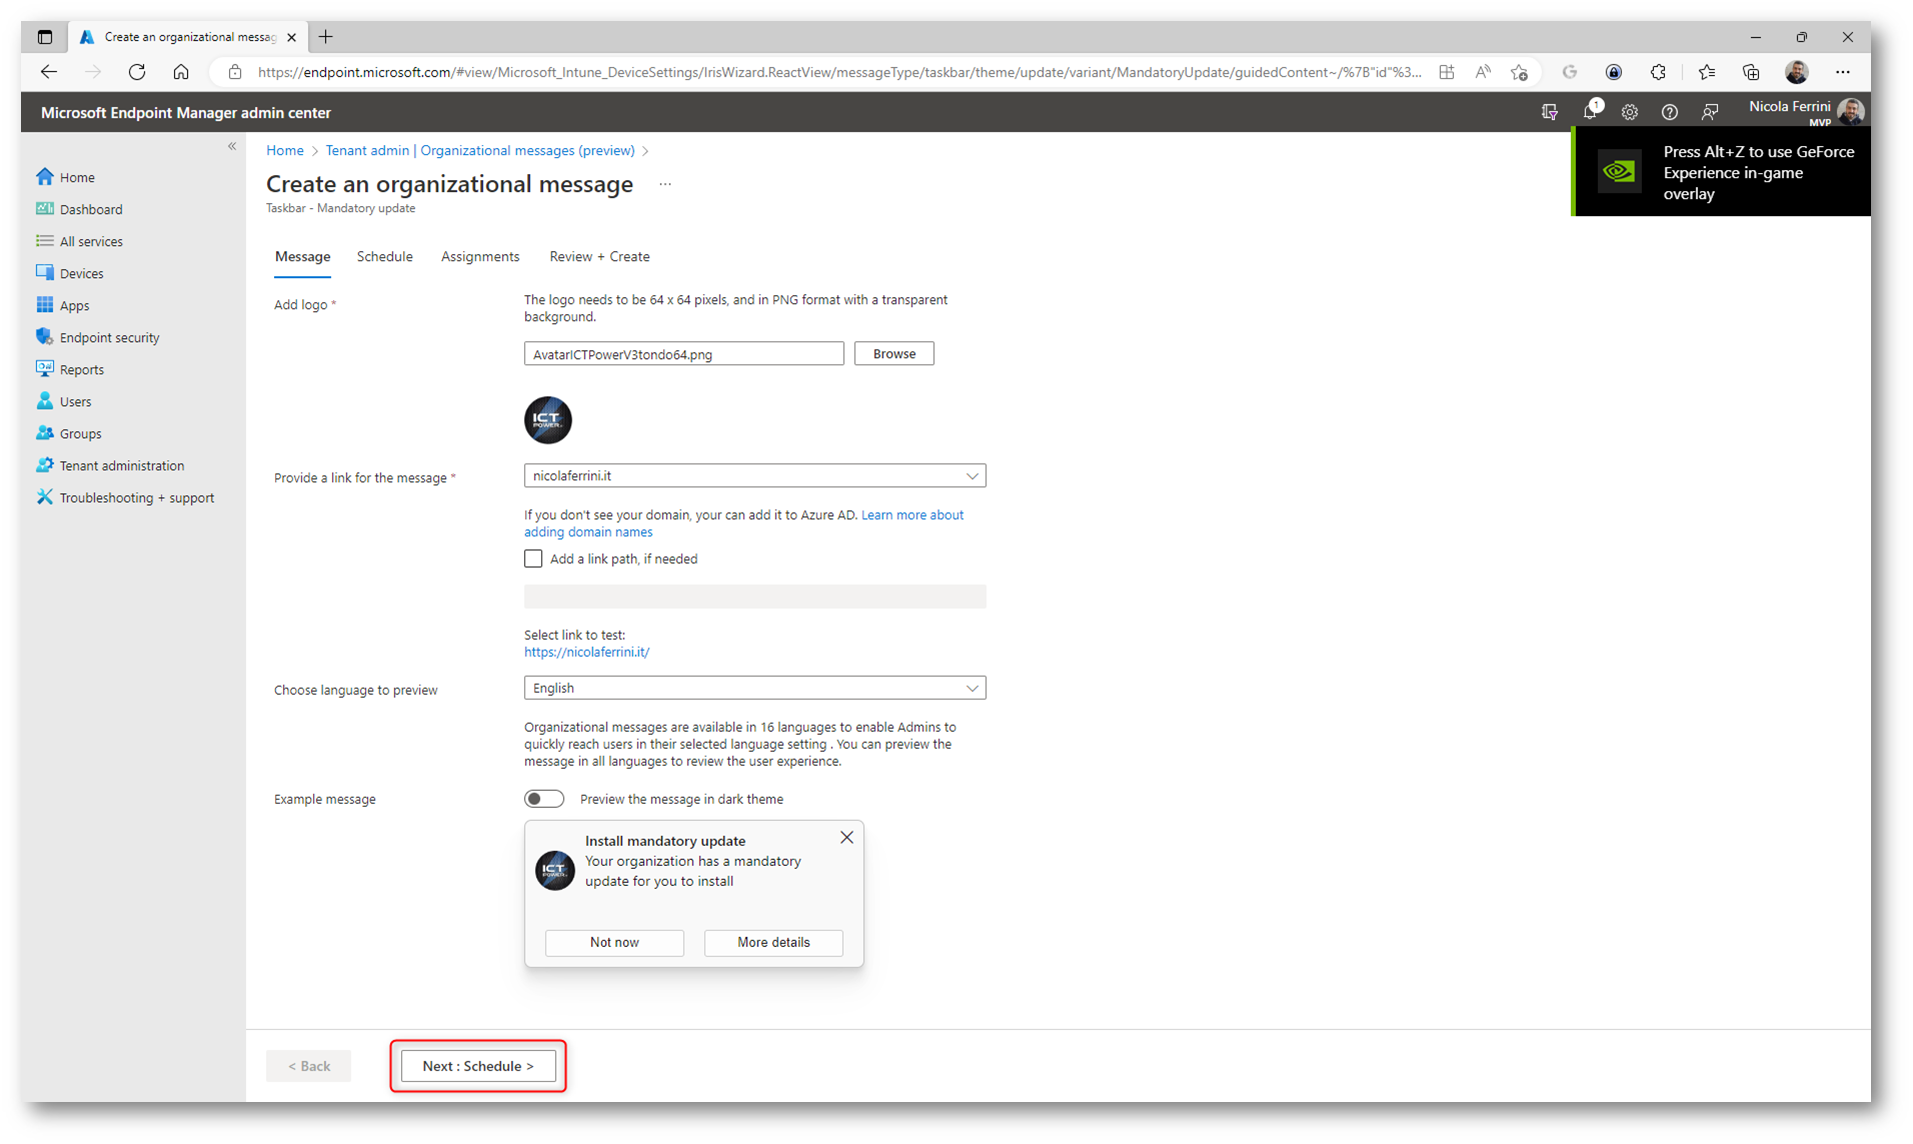Screen dimensions: 1913x1144
Task: Click Browse to choose logo
Action: [x=894, y=354]
